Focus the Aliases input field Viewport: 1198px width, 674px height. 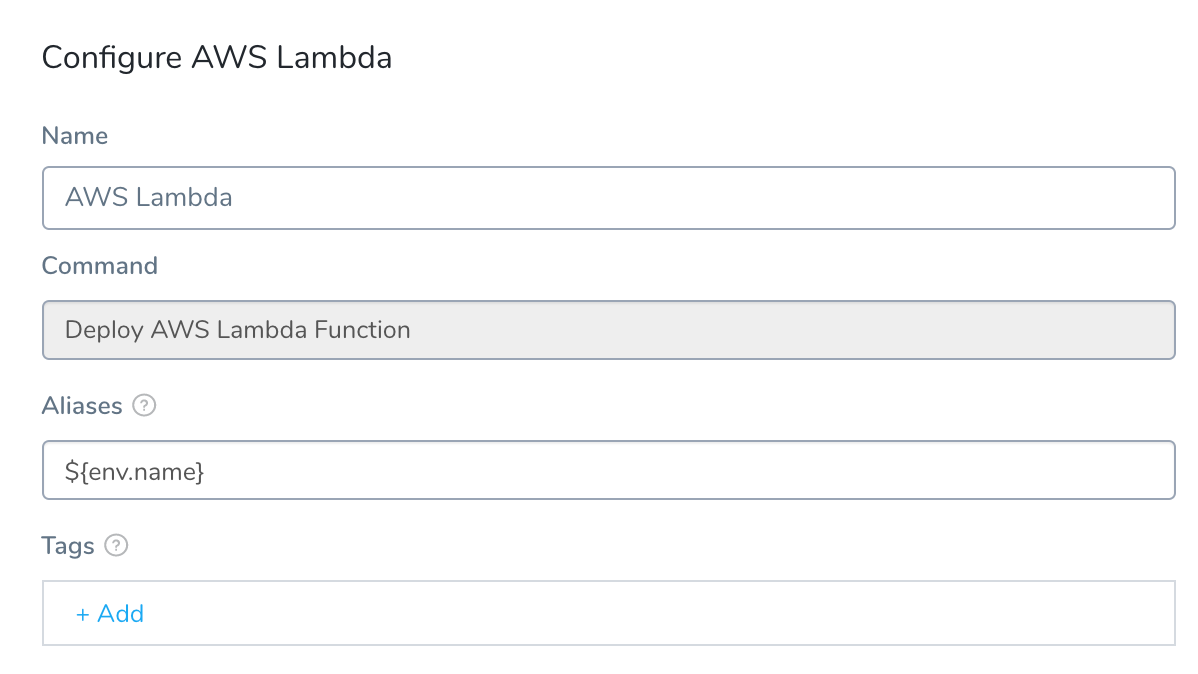click(608, 470)
